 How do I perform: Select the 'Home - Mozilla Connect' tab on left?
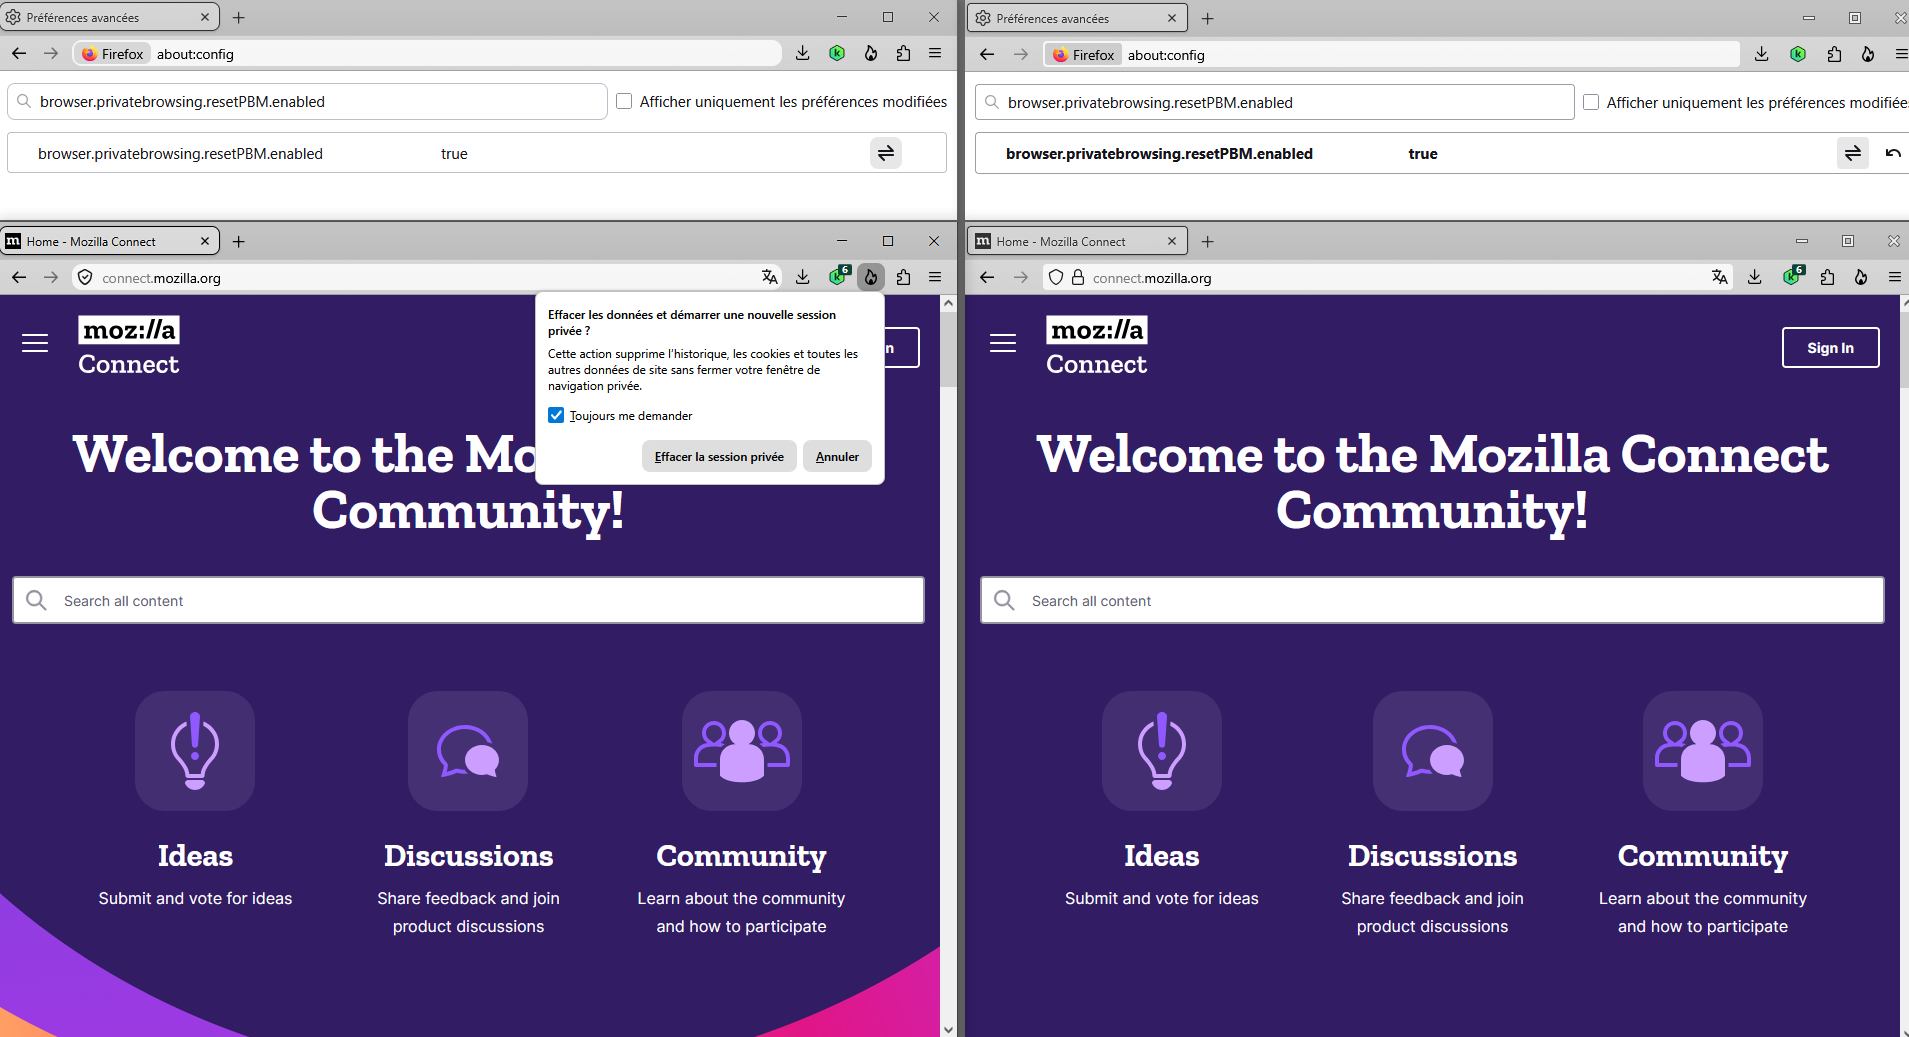click(110, 241)
